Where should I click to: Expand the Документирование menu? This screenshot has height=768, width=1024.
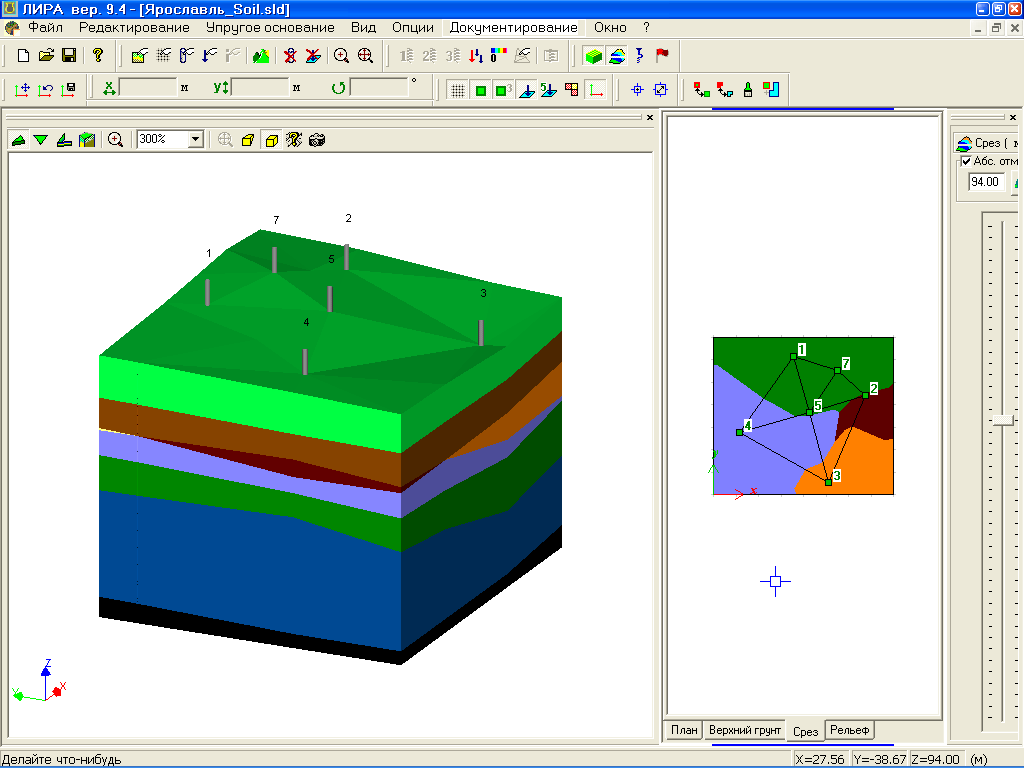[513, 28]
